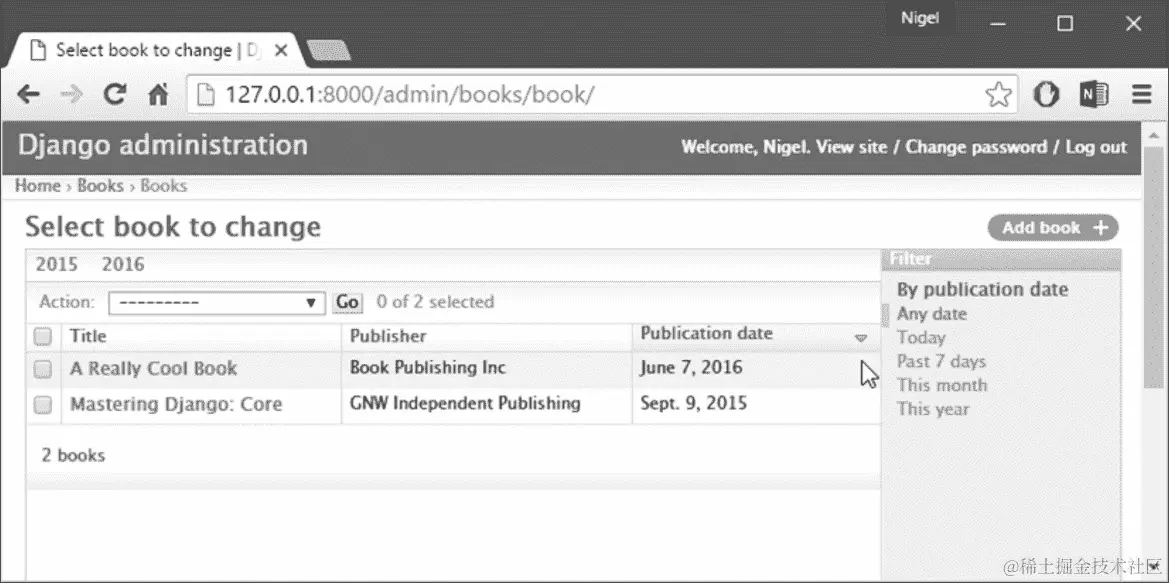Open A Really Cool Book
The width and height of the screenshot is (1169, 583).
coord(154,368)
